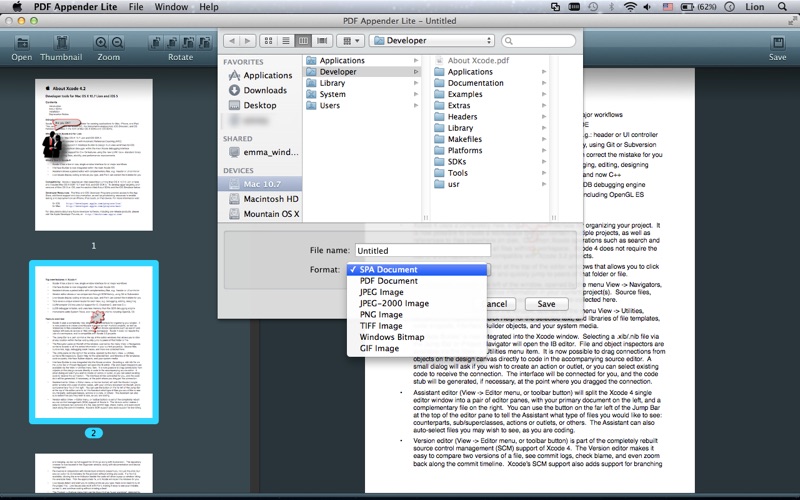Viewport: 800px width, 500px height.
Task: Click the Wi-Fi status icon
Action: coord(631,7)
